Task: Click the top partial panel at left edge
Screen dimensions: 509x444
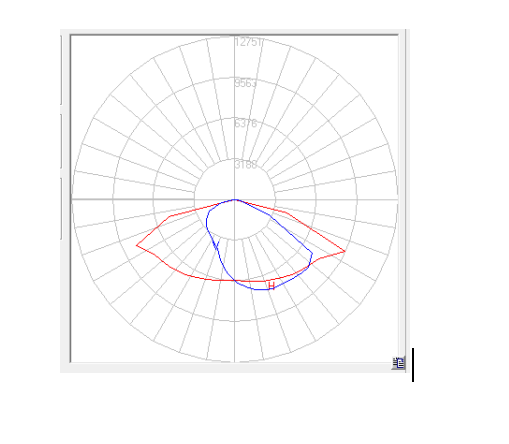Action: 61,69
